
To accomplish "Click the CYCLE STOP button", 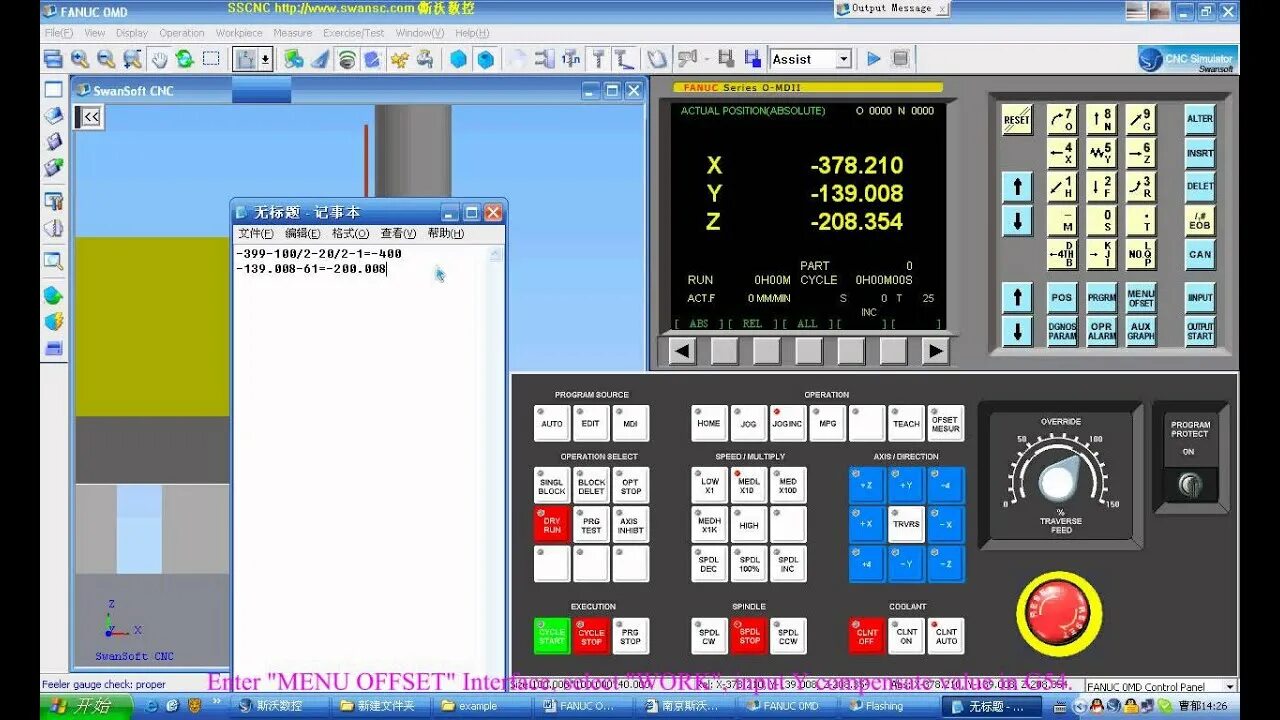I will 591,636.
